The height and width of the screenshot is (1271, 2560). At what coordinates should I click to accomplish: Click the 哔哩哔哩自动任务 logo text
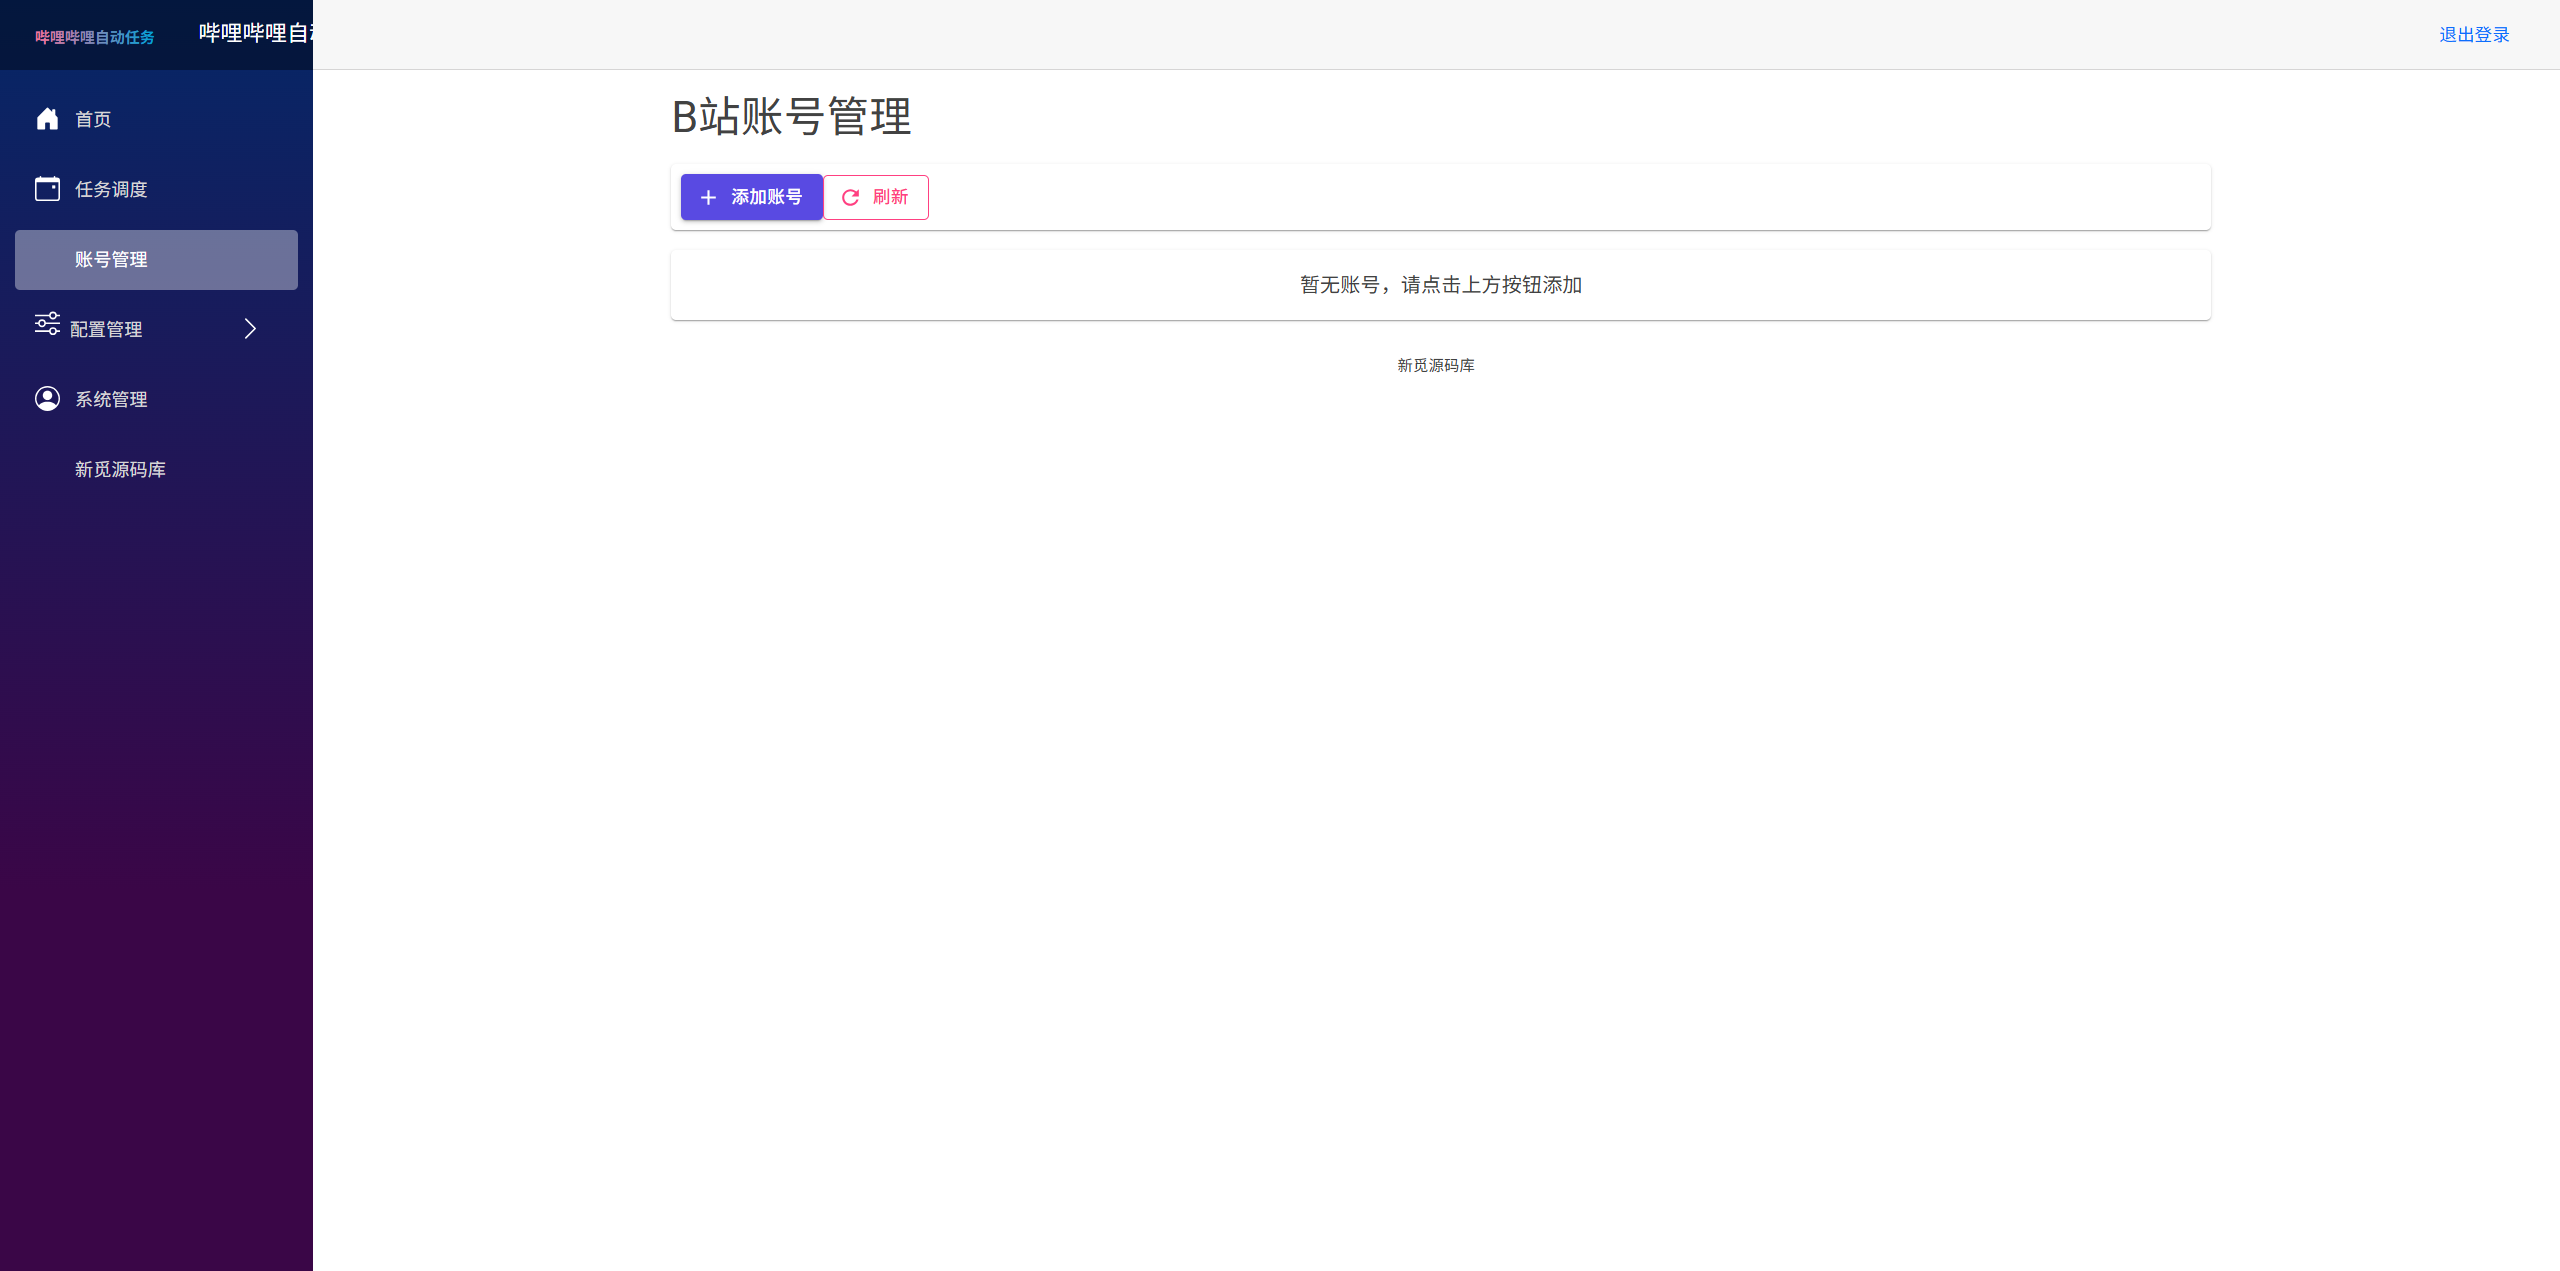tap(94, 36)
